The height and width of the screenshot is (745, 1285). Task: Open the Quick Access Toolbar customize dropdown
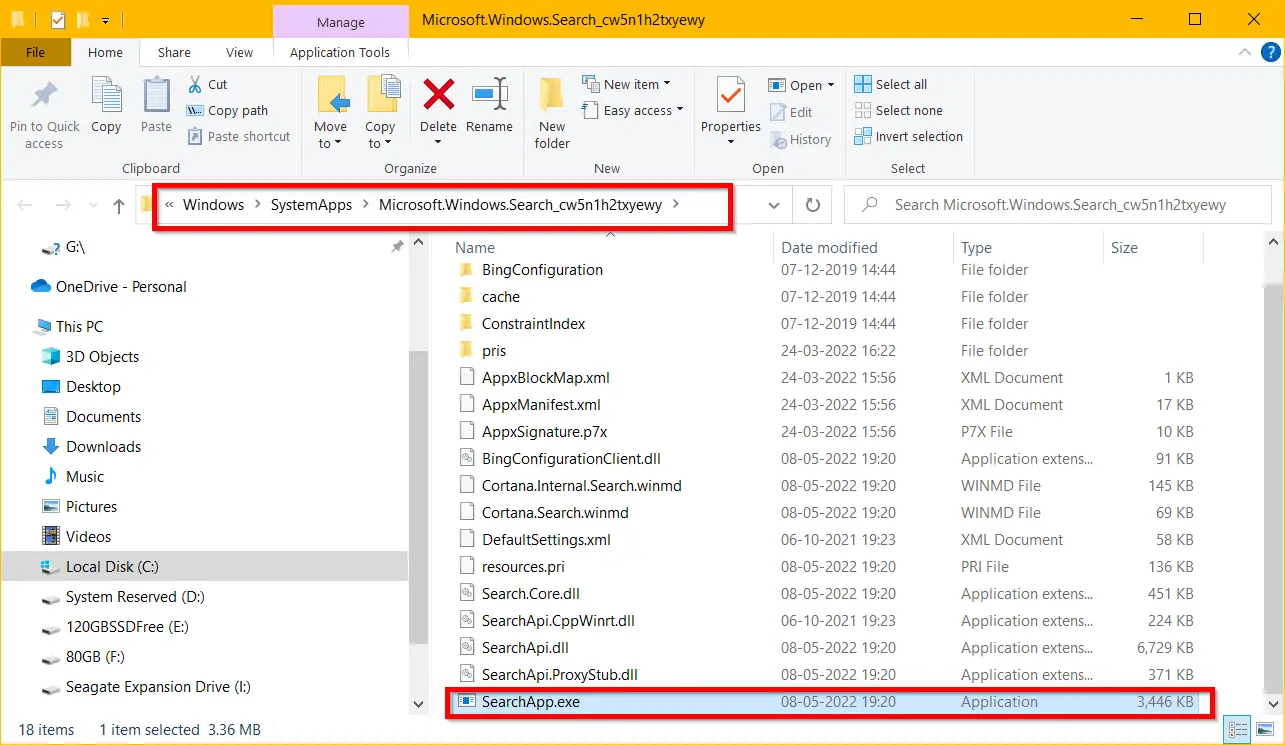(105, 20)
